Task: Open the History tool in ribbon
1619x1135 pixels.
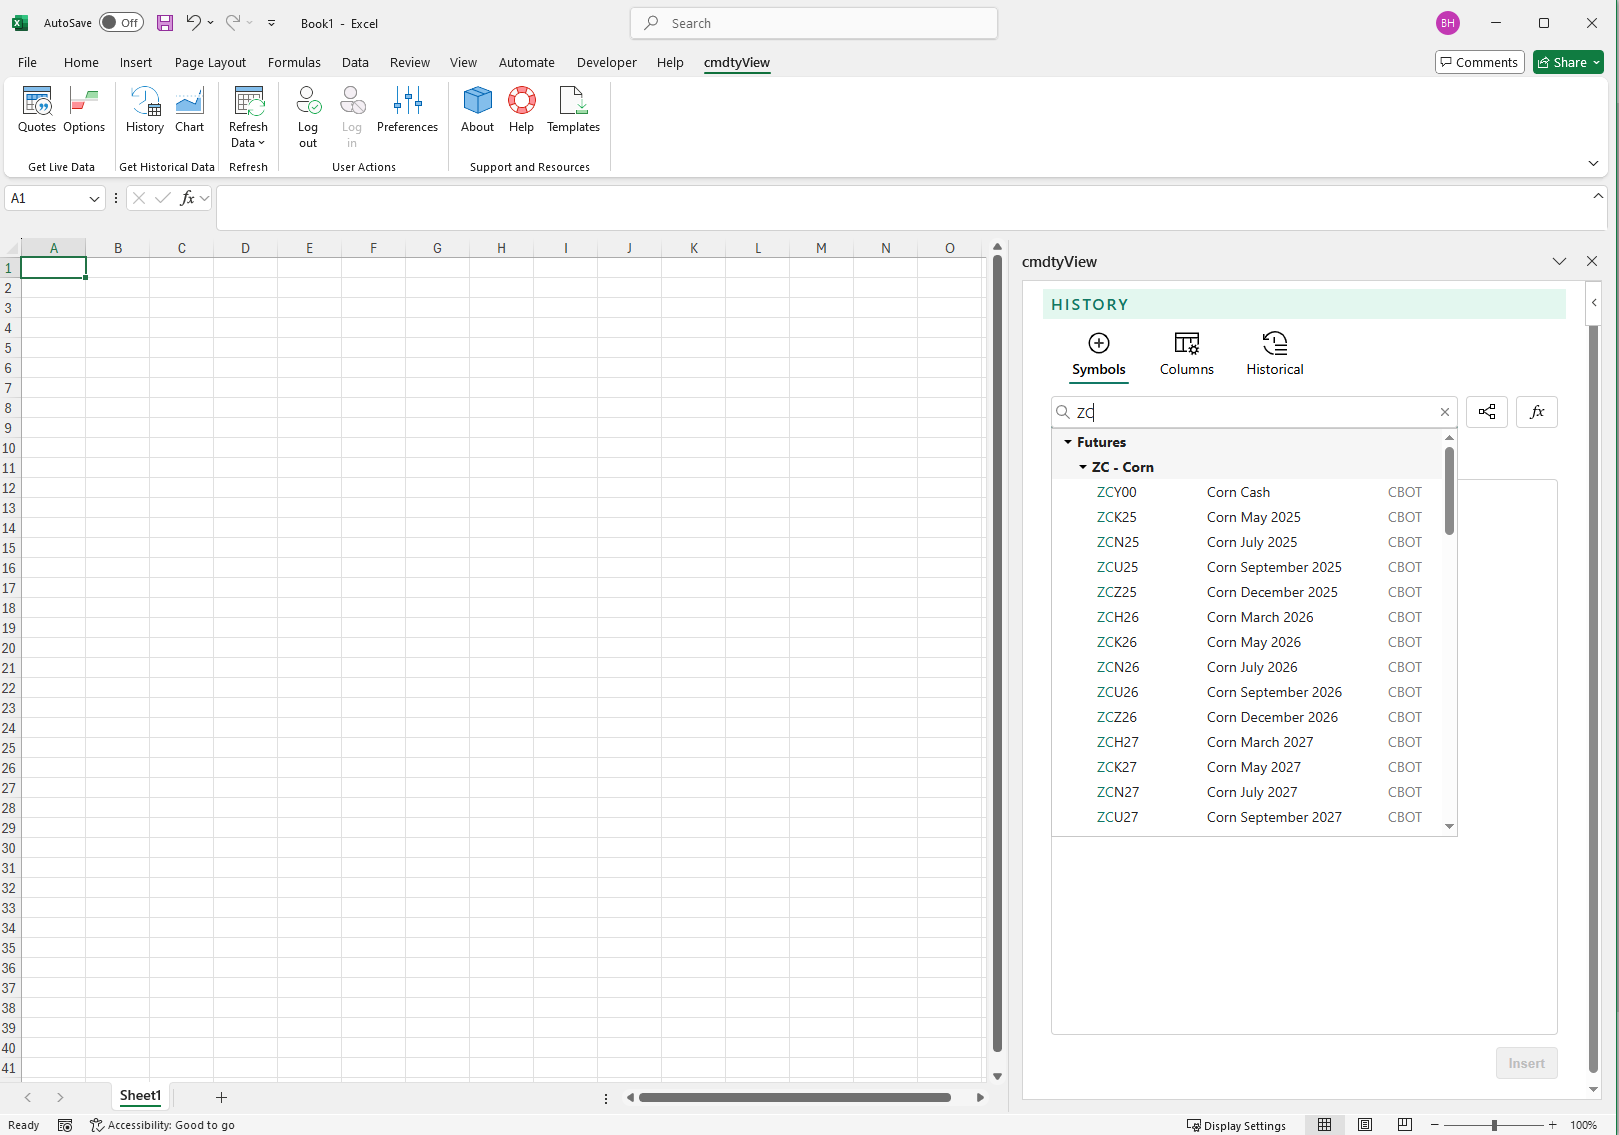Action: (x=145, y=110)
